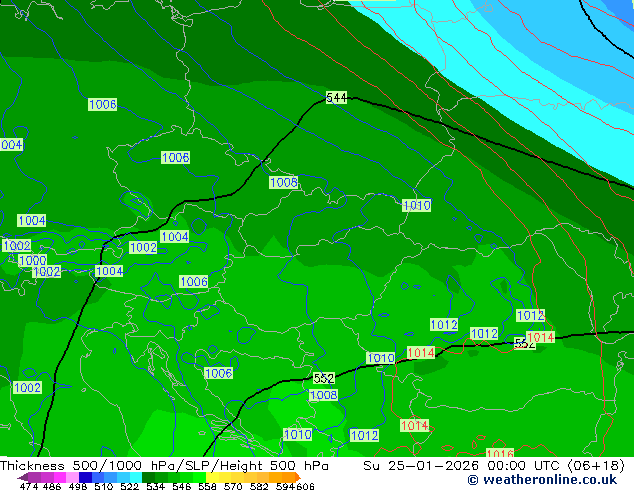Screen dimensions: 634x490
Task: Click the lime green swatch before yellow
Action: (x=199, y=477)
